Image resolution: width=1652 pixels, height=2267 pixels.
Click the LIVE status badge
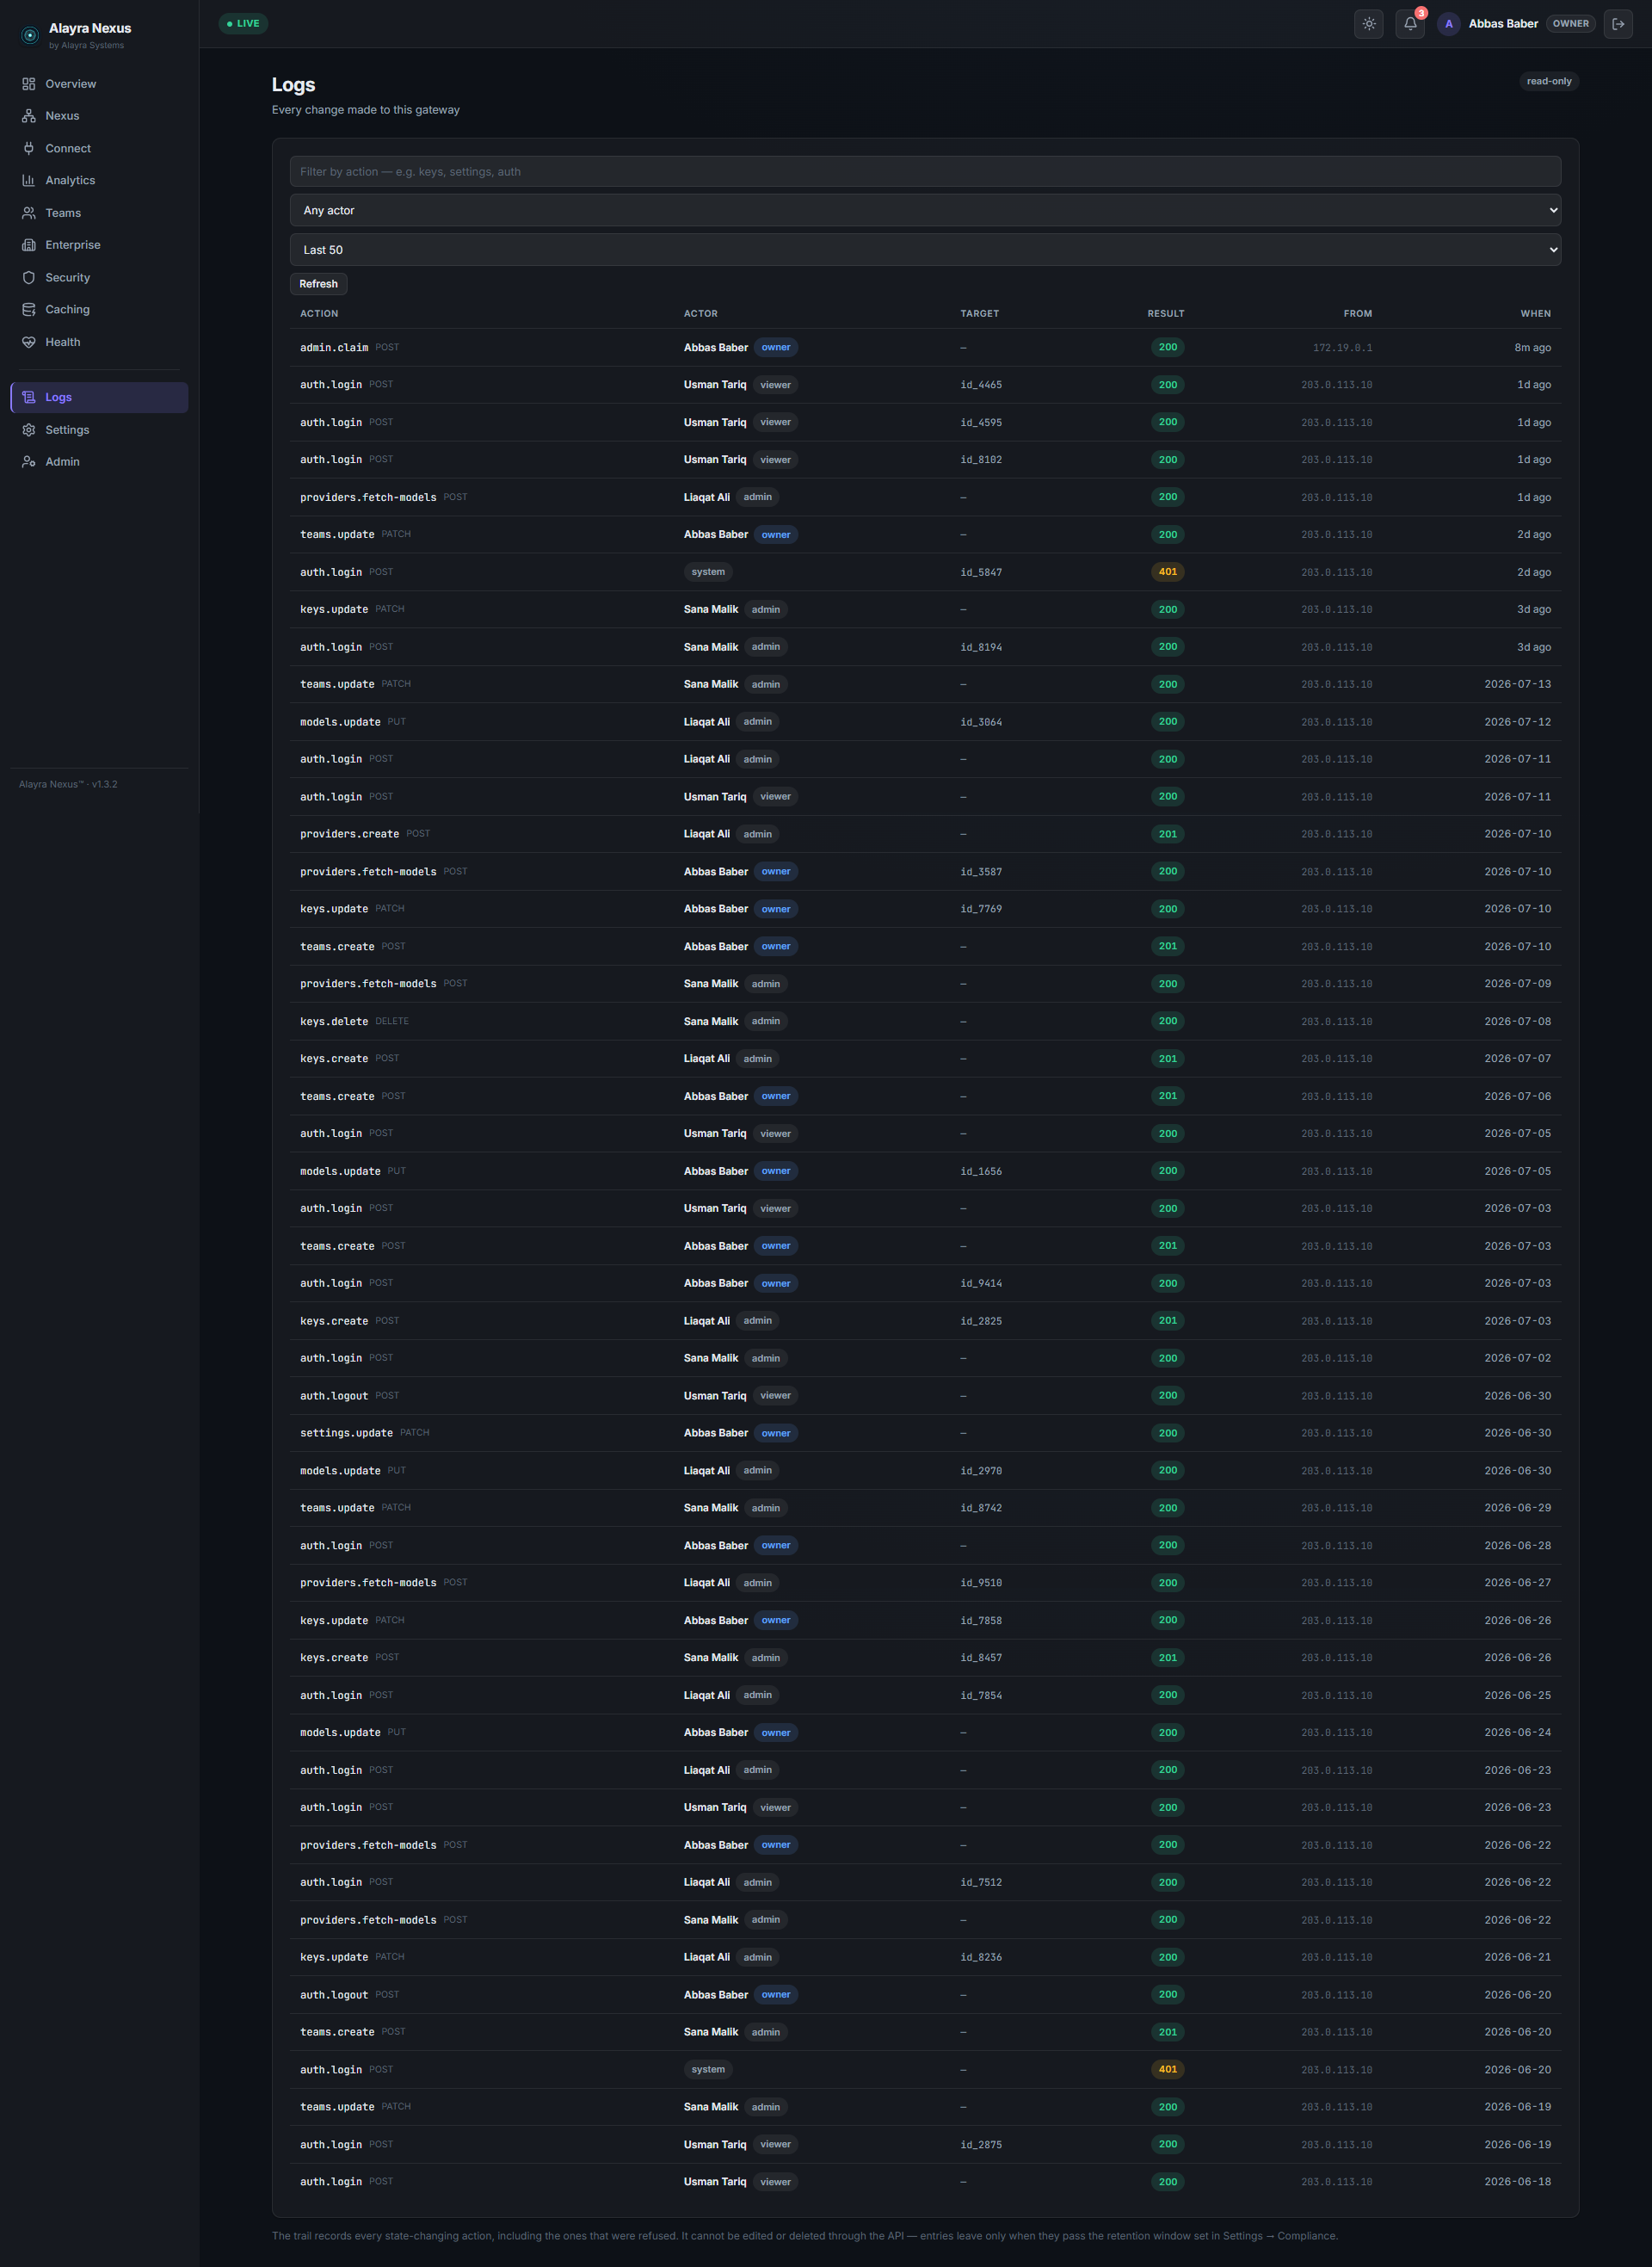(243, 24)
